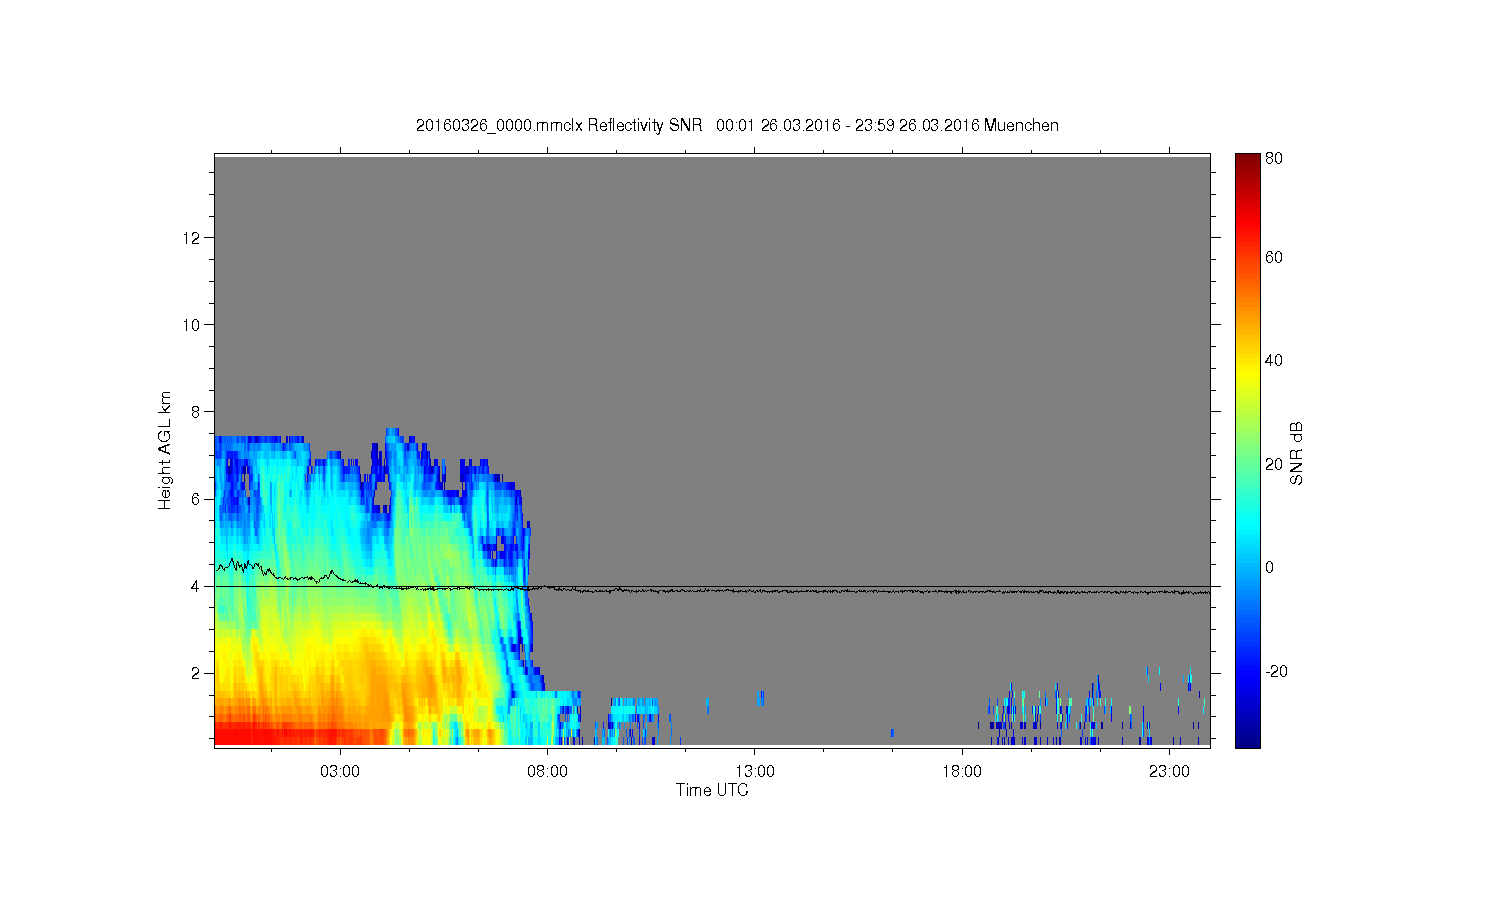Viewport: 1500px width, 900px height.
Task: Click the height axis label 12
Action: click(x=193, y=238)
